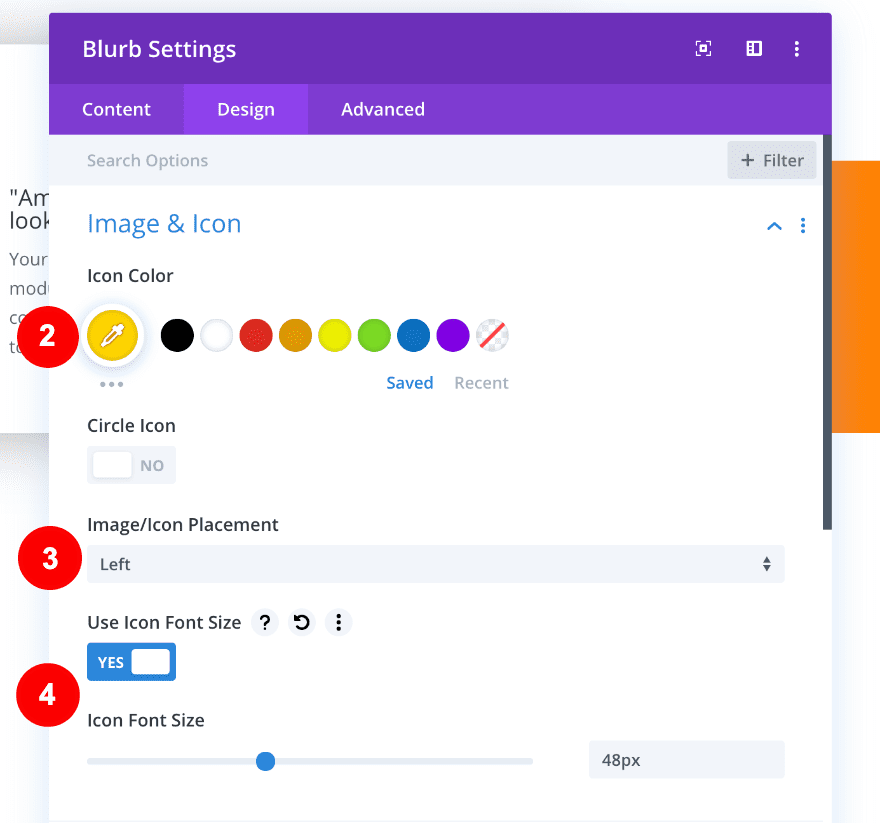Open help for Use Icon Font Size
The width and height of the screenshot is (880, 823).
264,623
